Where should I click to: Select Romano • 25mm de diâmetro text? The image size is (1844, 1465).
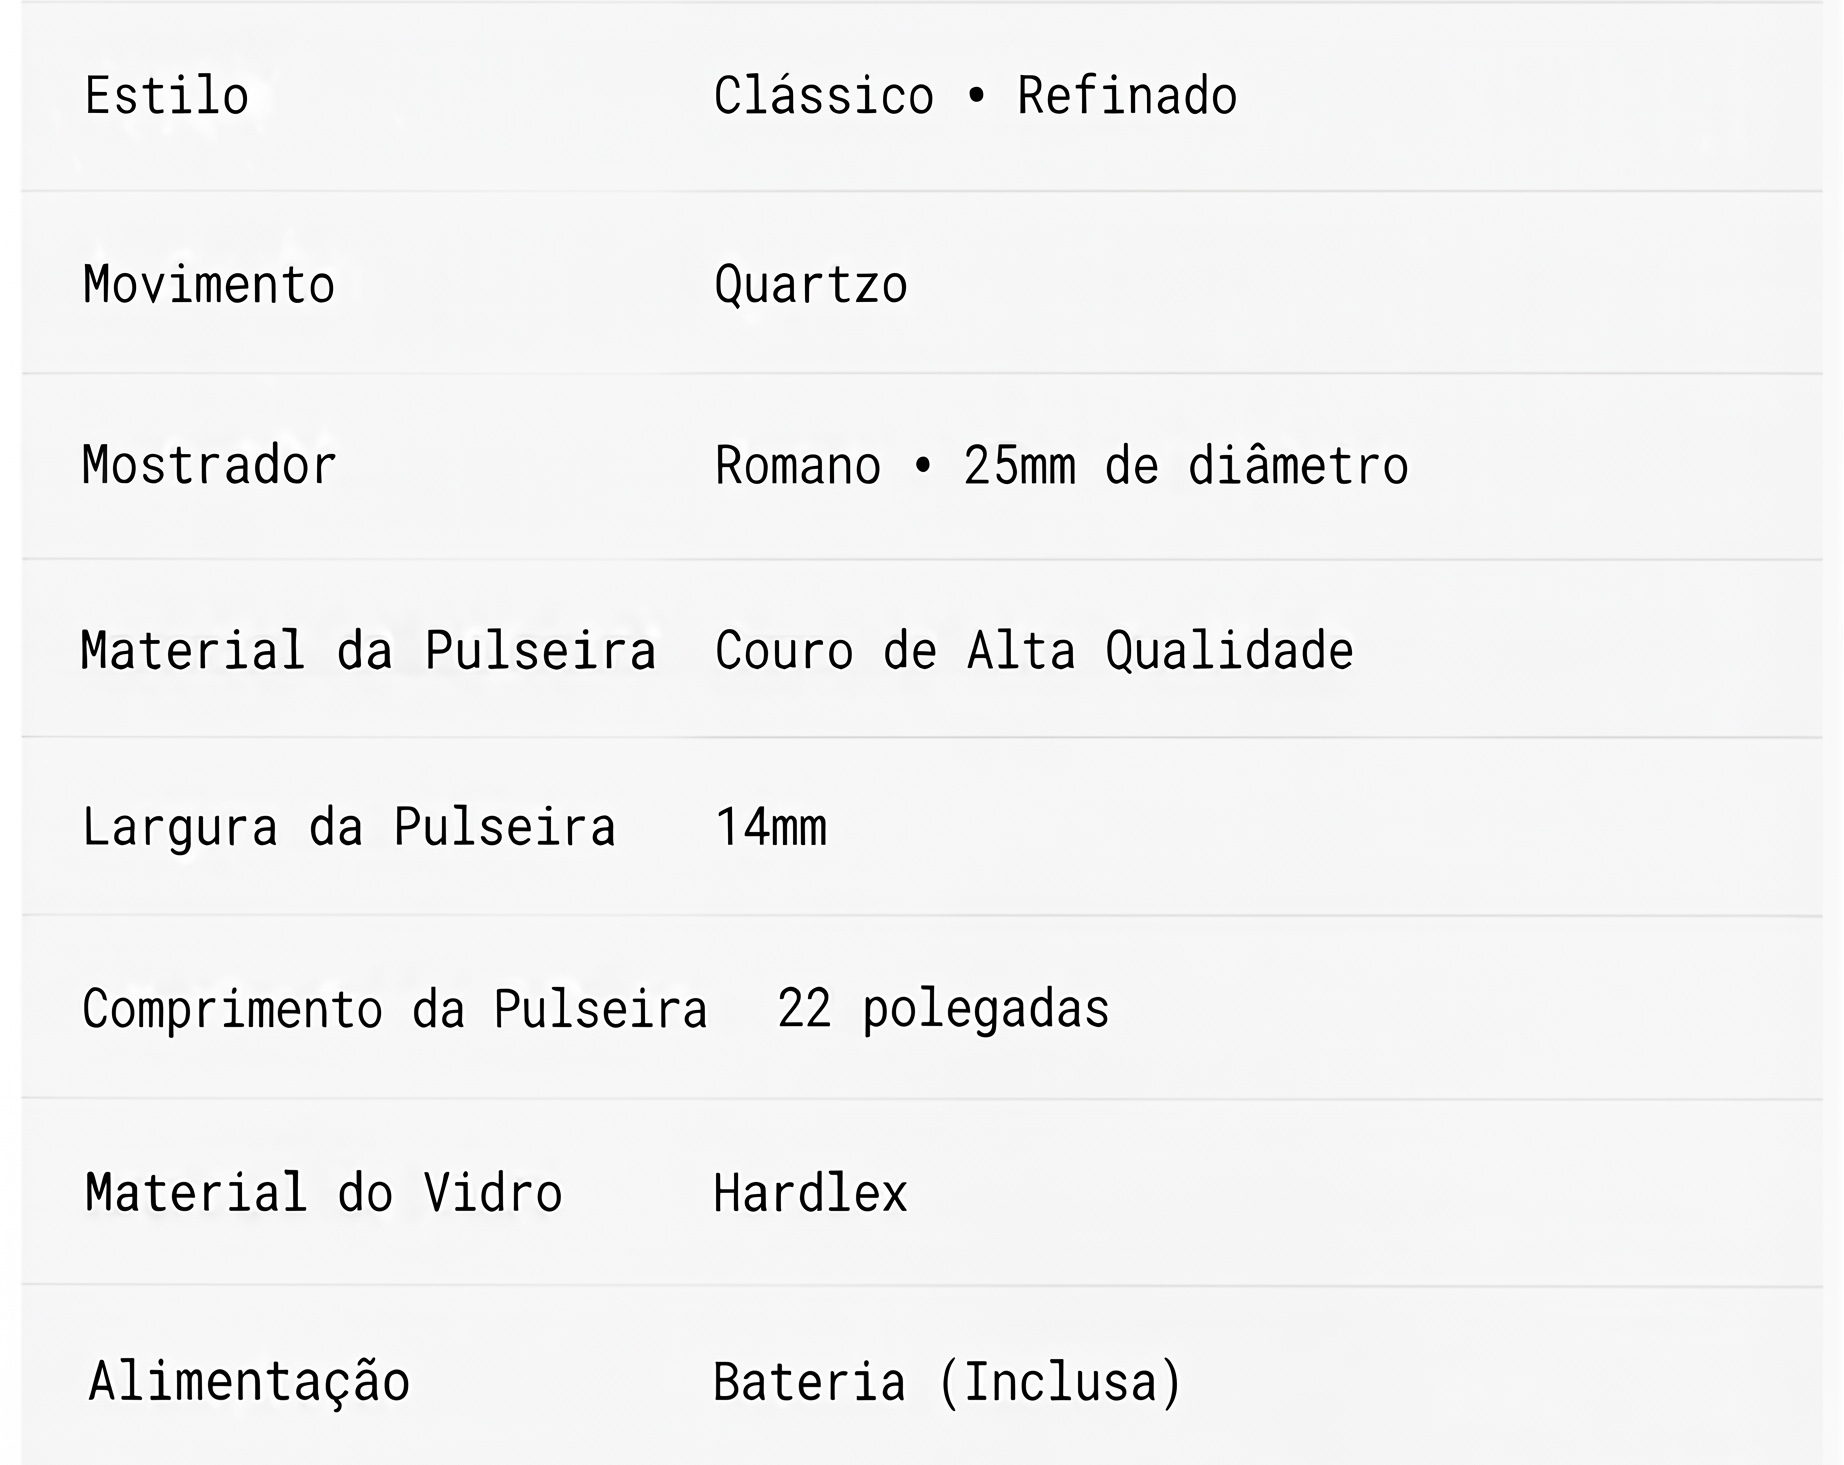(x=1062, y=466)
